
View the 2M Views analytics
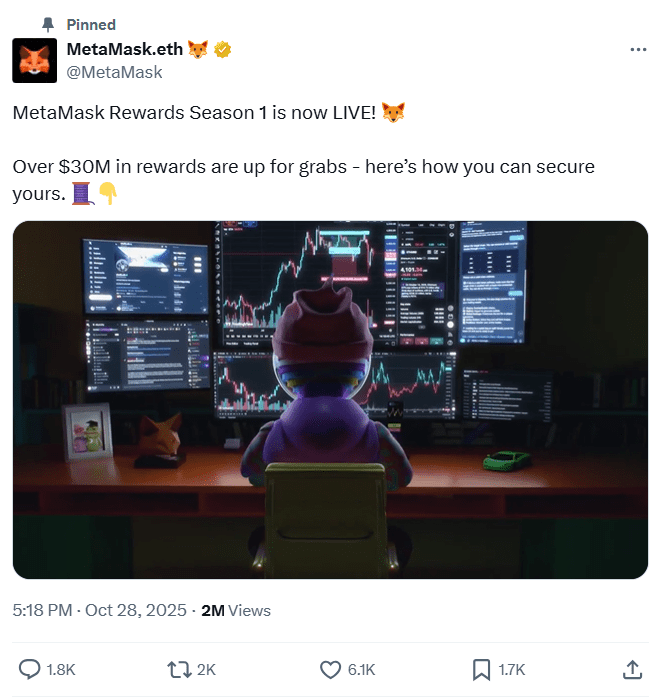(x=236, y=610)
